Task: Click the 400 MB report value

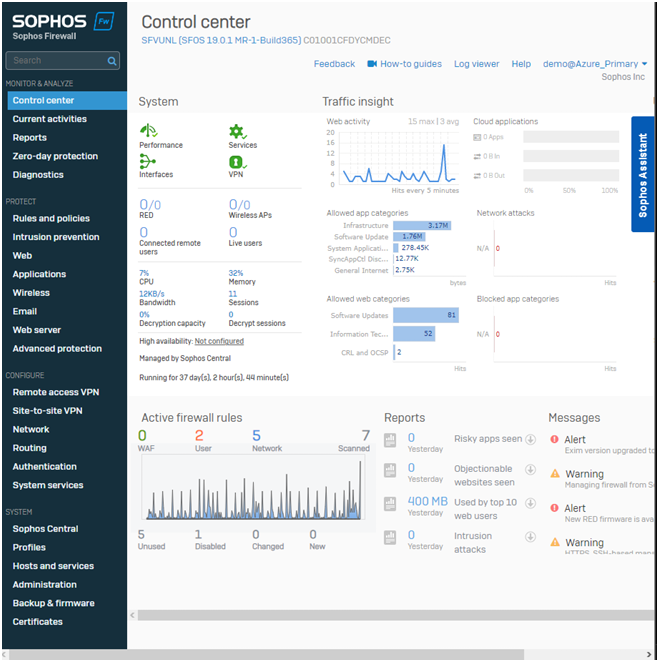Action: pyautogui.click(x=427, y=501)
